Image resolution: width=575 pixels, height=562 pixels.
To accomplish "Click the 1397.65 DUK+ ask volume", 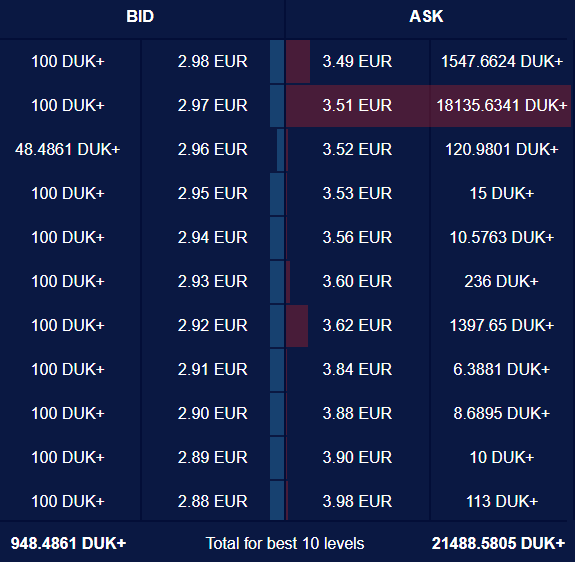I will (x=501, y=325).
